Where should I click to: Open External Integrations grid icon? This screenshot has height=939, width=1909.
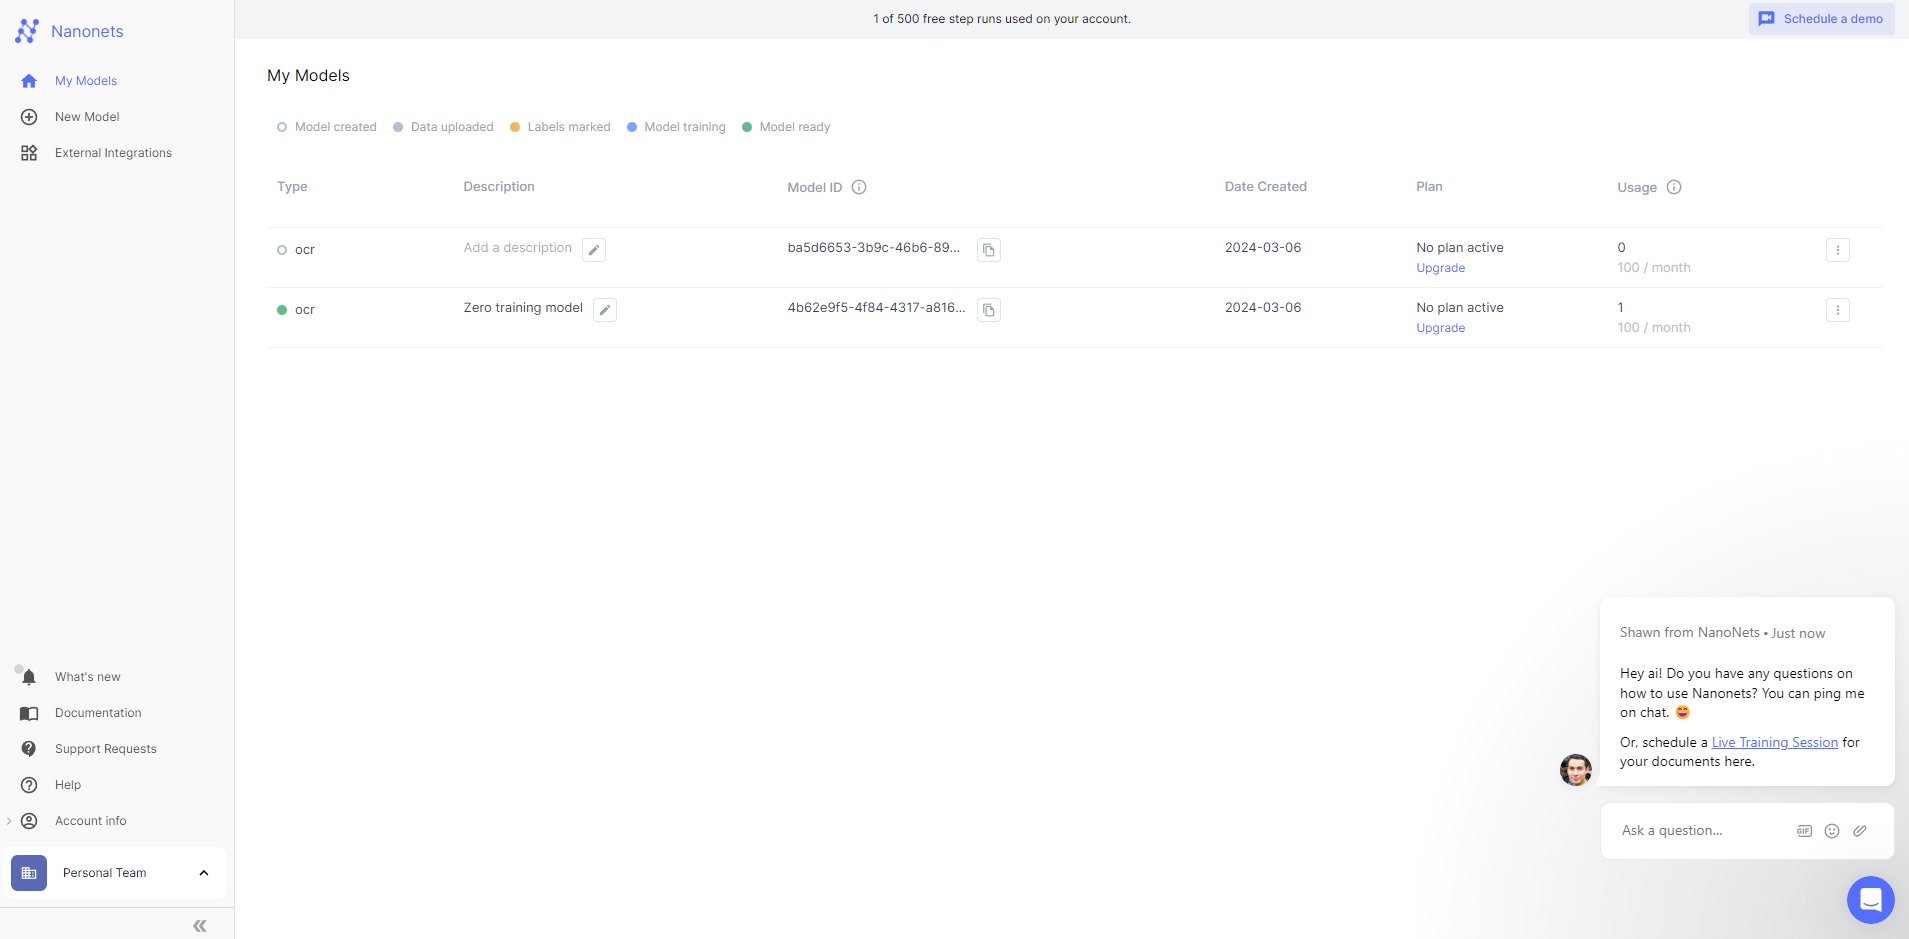point(29,153)
